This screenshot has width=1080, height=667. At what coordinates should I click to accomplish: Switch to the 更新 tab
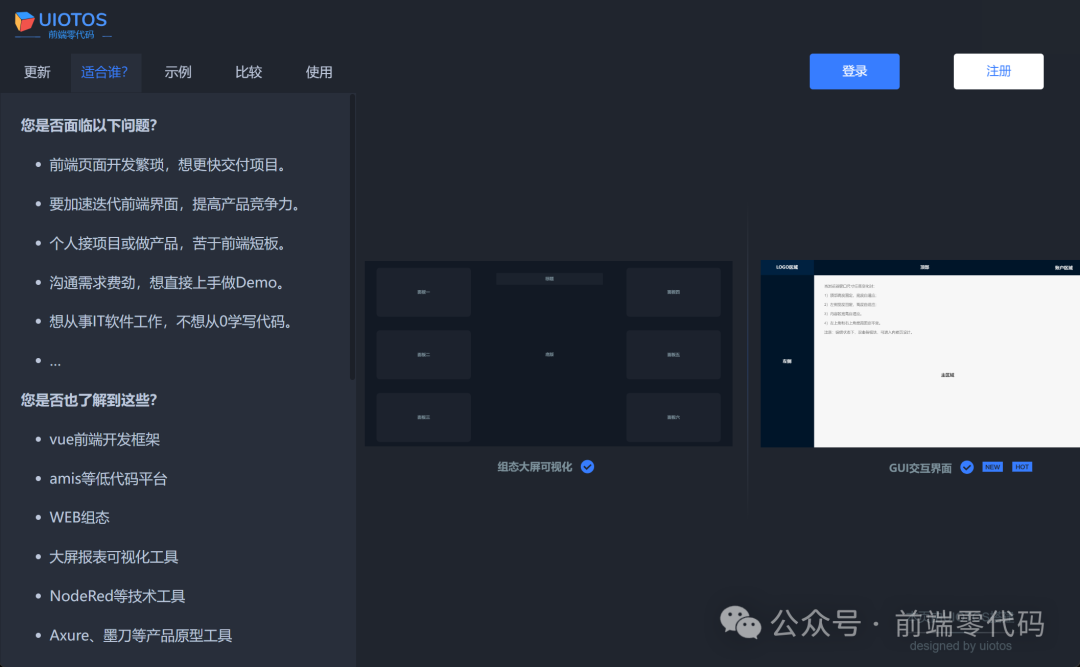tap(36, 71)
